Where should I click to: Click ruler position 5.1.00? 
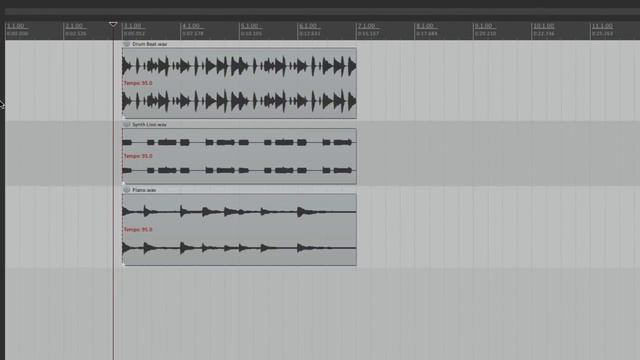coord(249,26)
